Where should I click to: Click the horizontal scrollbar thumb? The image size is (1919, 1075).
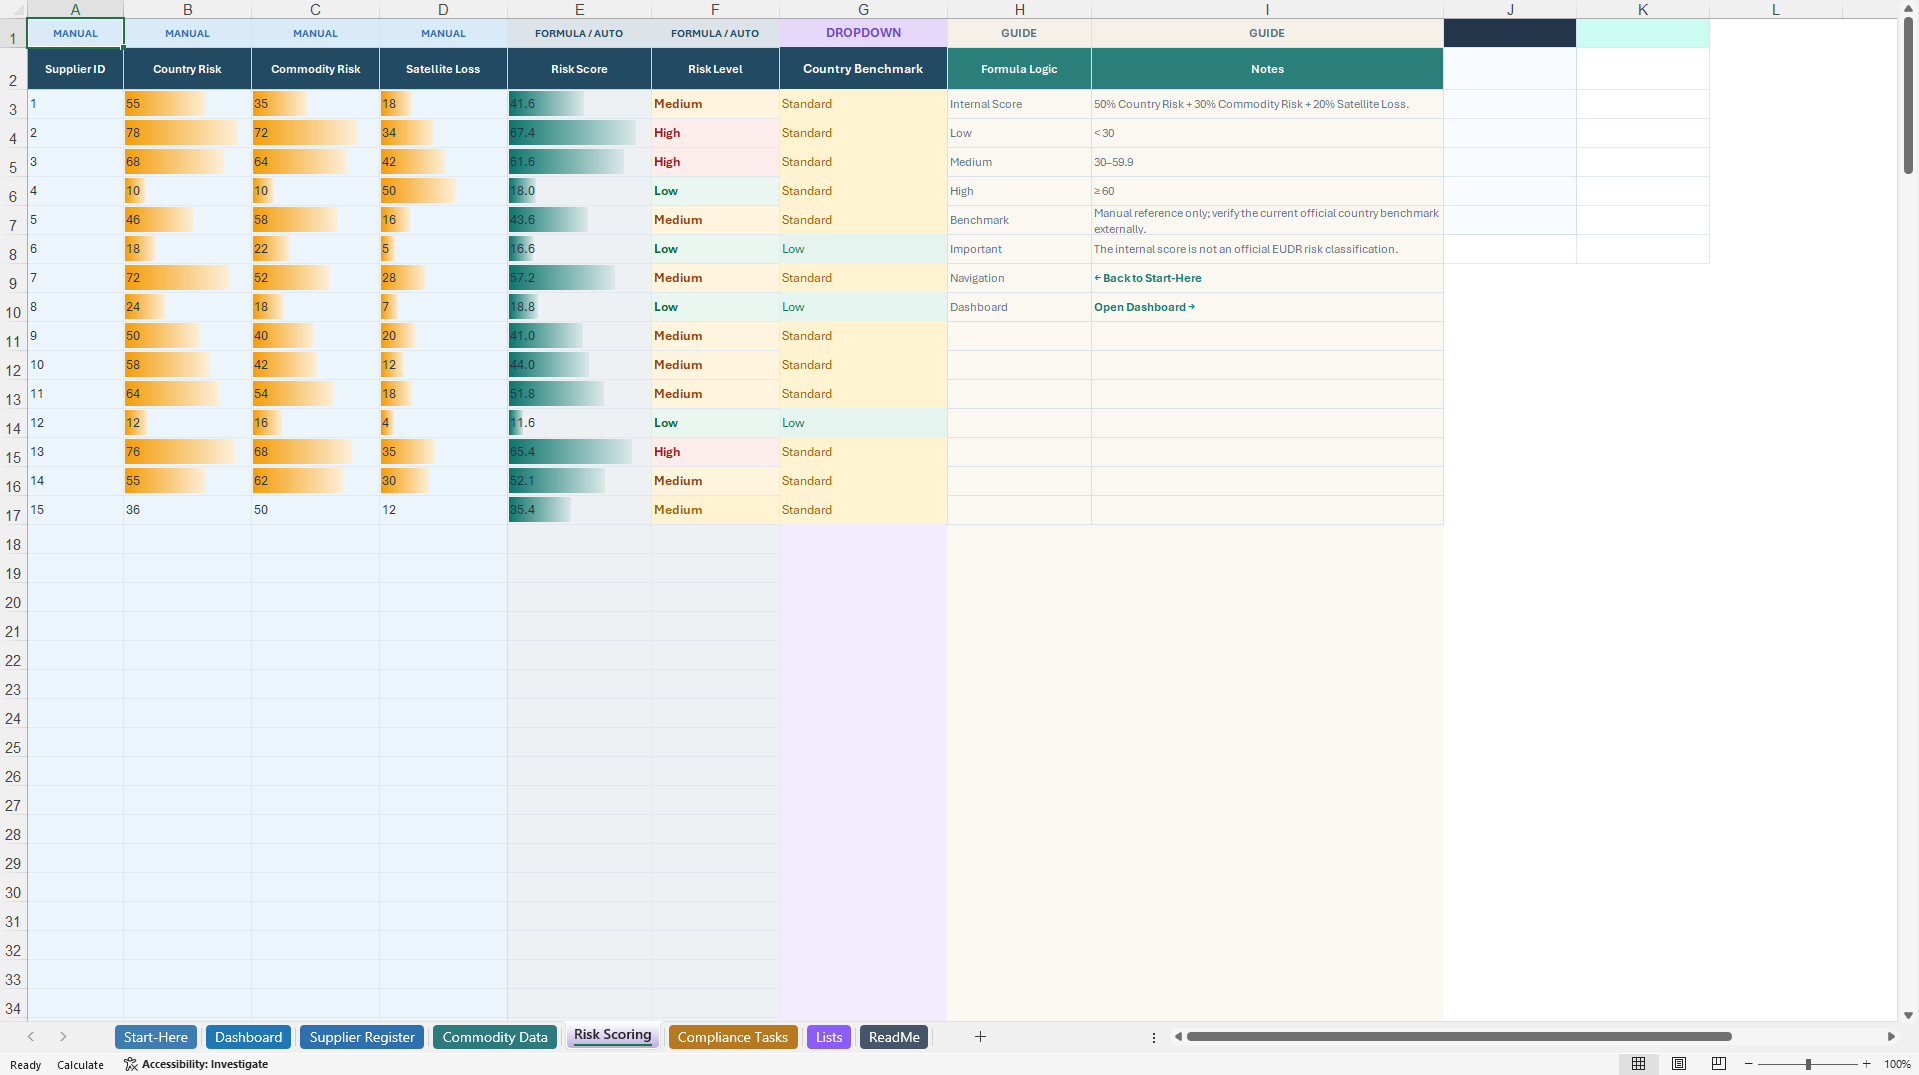coord(1459,1037)
